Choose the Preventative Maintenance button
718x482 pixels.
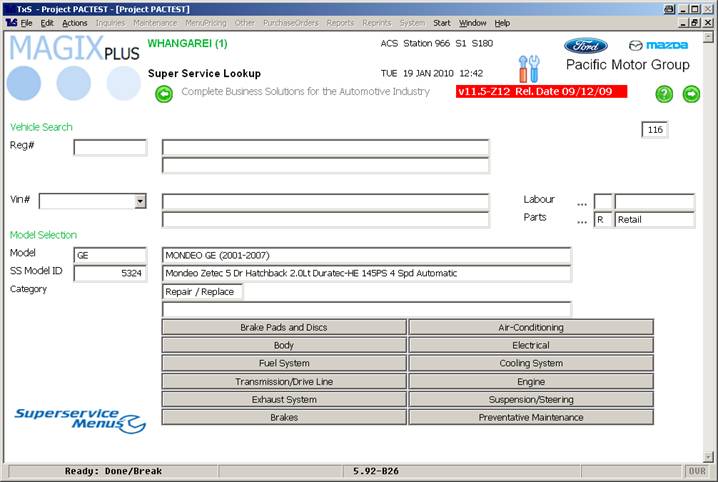pyautogui.click(x=531, y=417)
